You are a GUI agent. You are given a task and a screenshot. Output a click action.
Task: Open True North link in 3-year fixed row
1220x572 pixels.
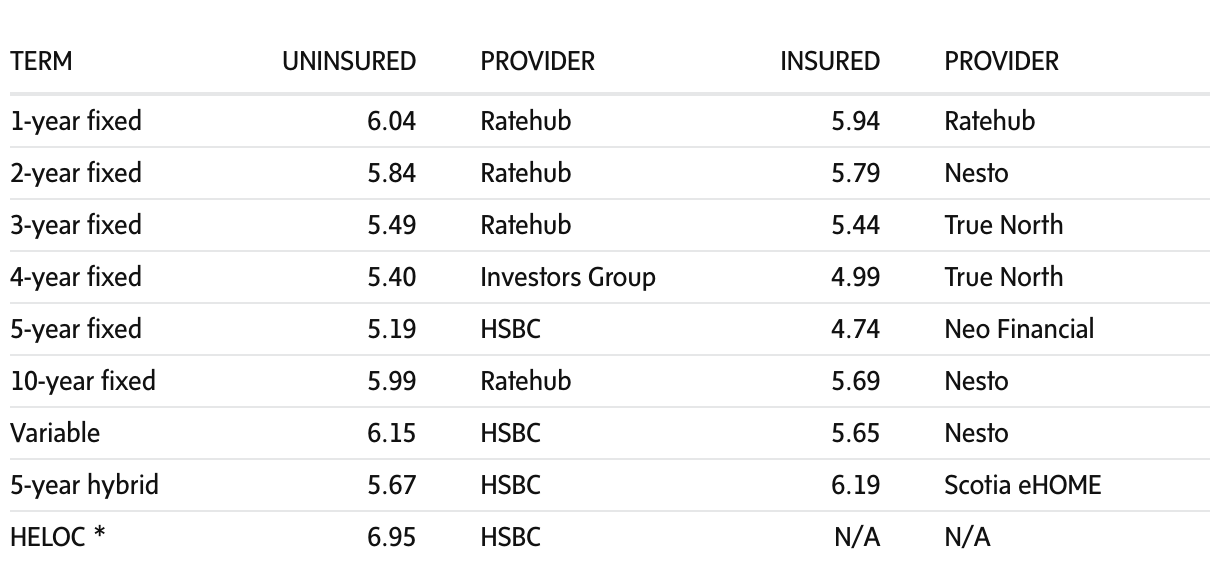coord(1004,225)
